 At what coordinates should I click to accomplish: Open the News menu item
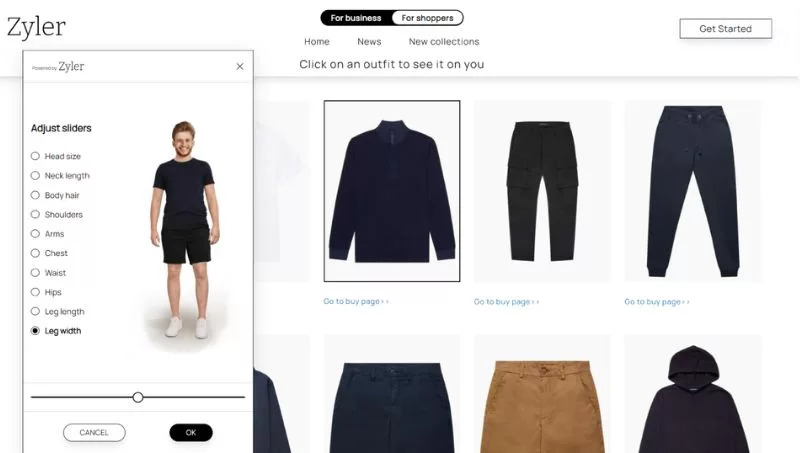[369, 42]
